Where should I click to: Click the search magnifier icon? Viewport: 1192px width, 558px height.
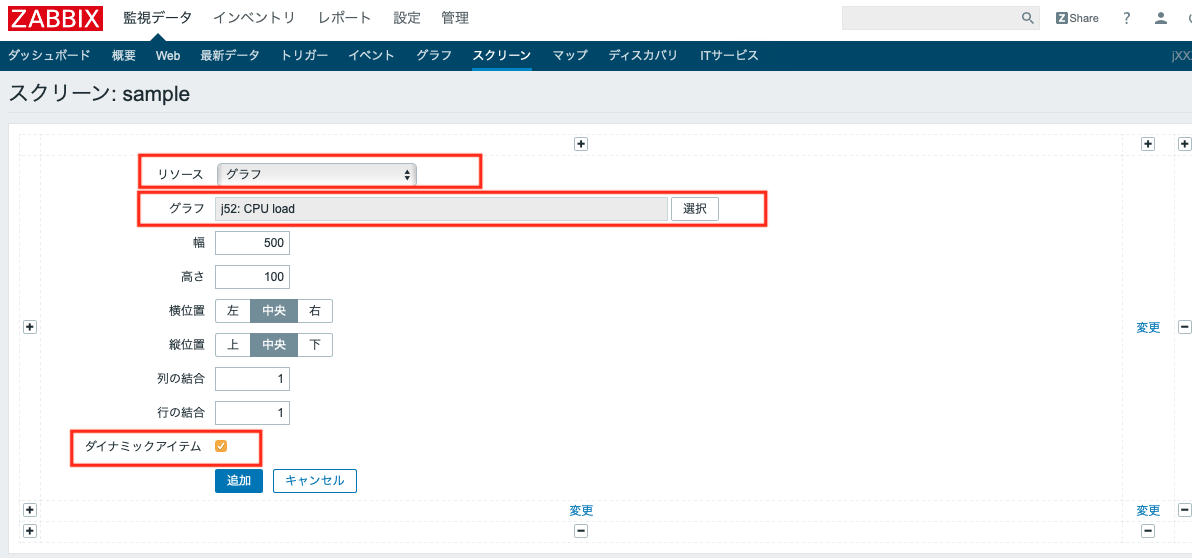pos(1027,18)
